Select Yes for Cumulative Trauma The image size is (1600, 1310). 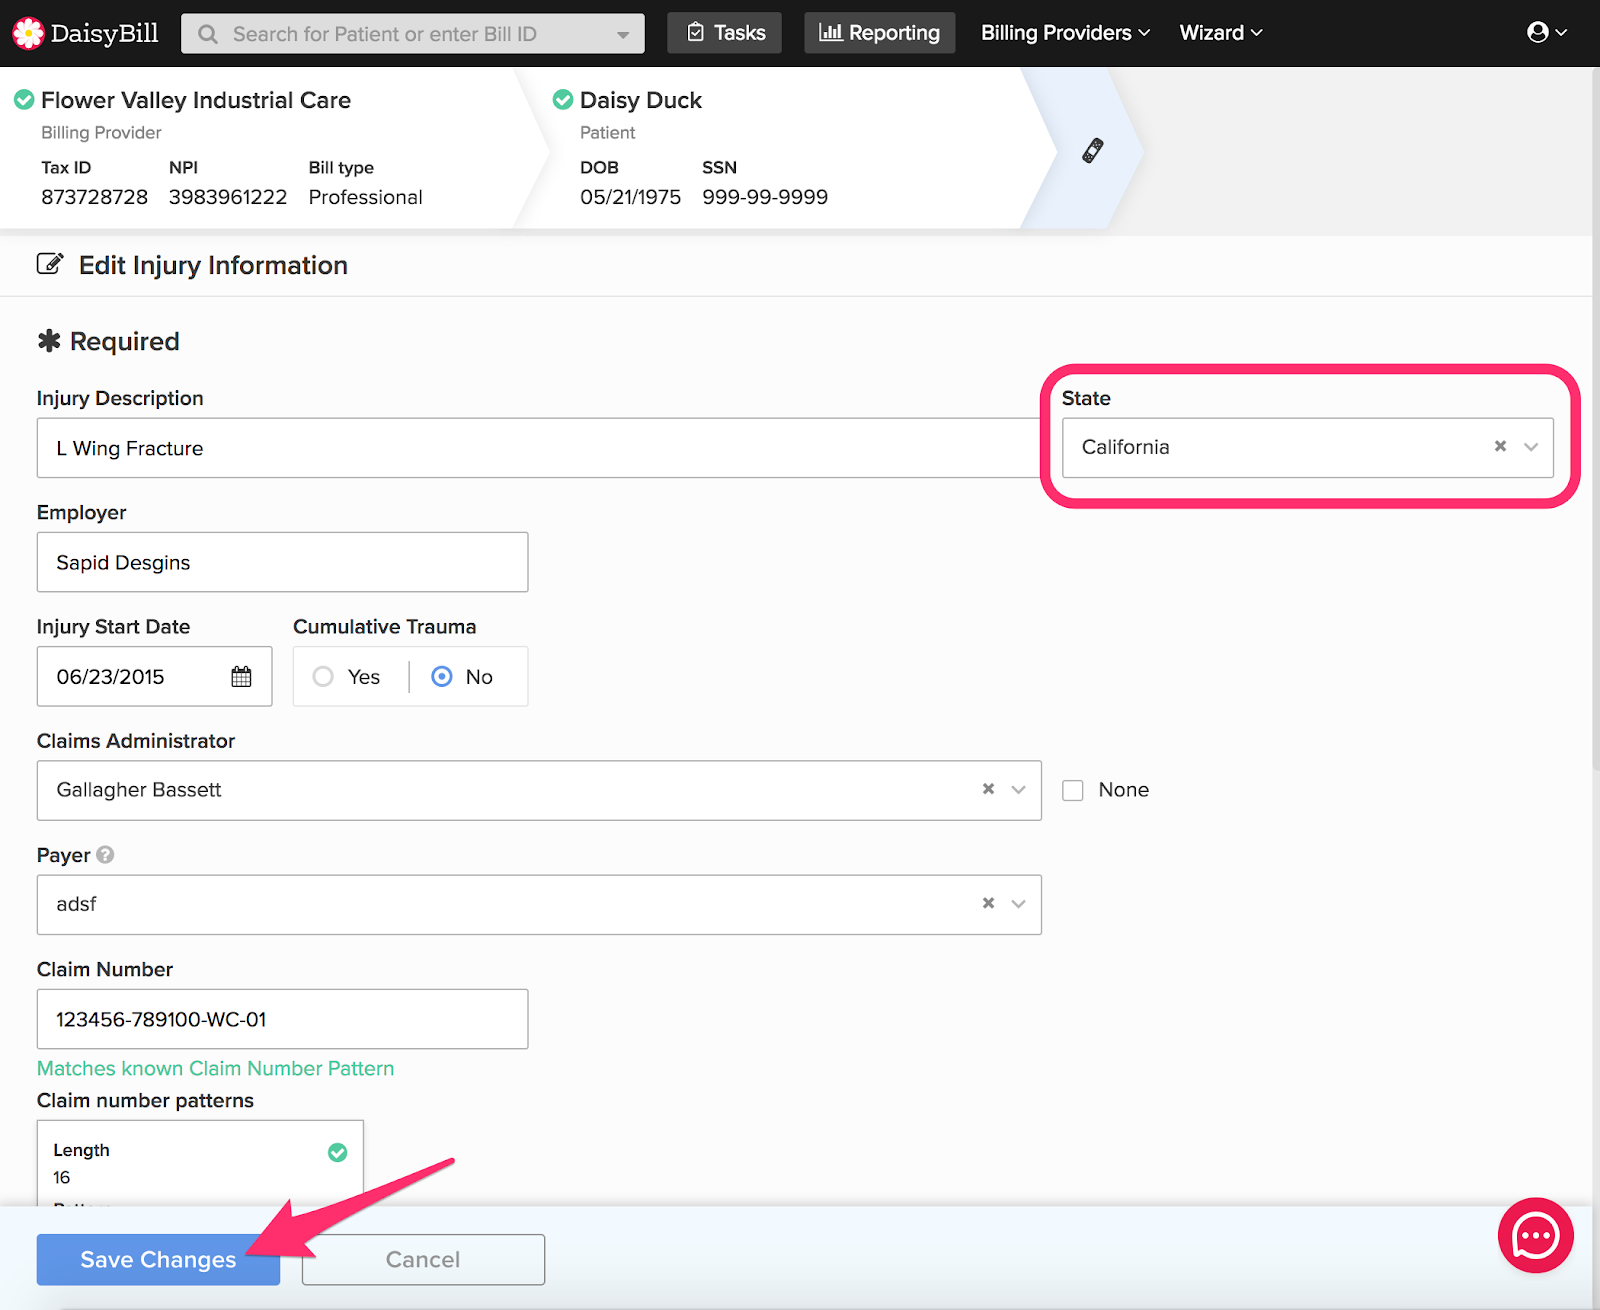pos(323,677)
